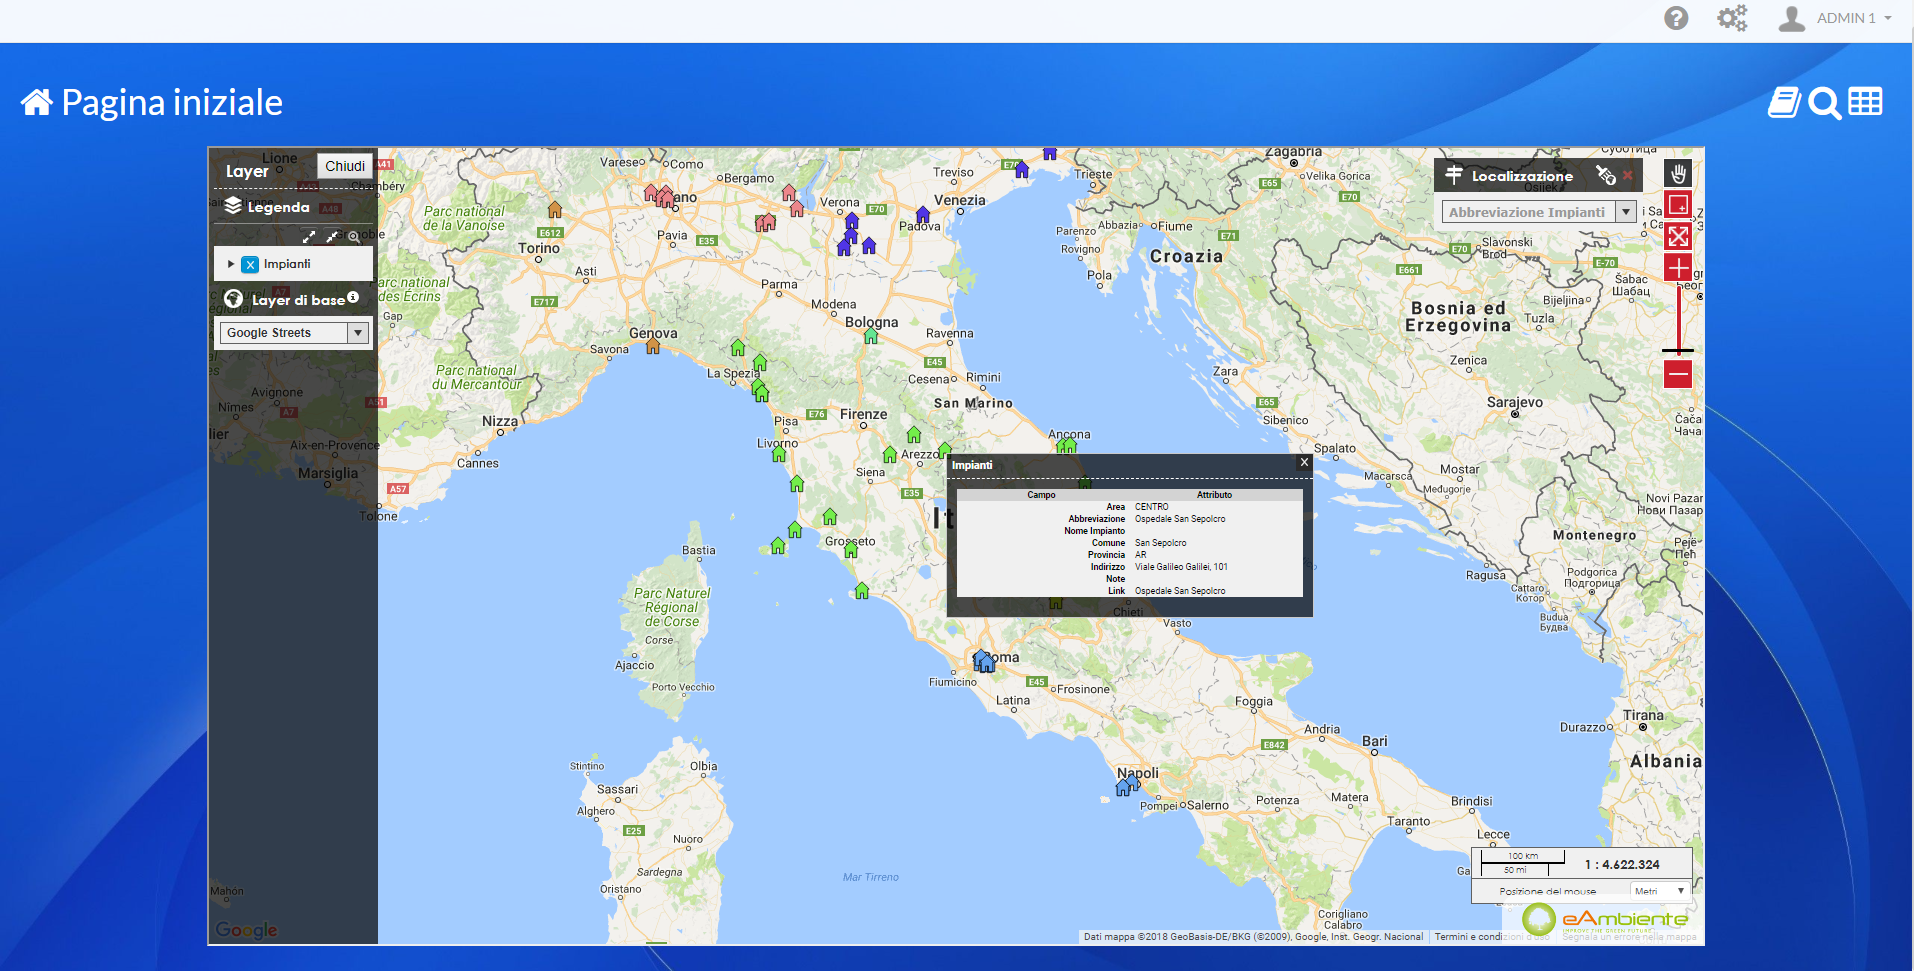The width and height of the screenshot is (1914, 971).
Task: Click the Pagina iniziale page title
Action: tap(172, 102)
